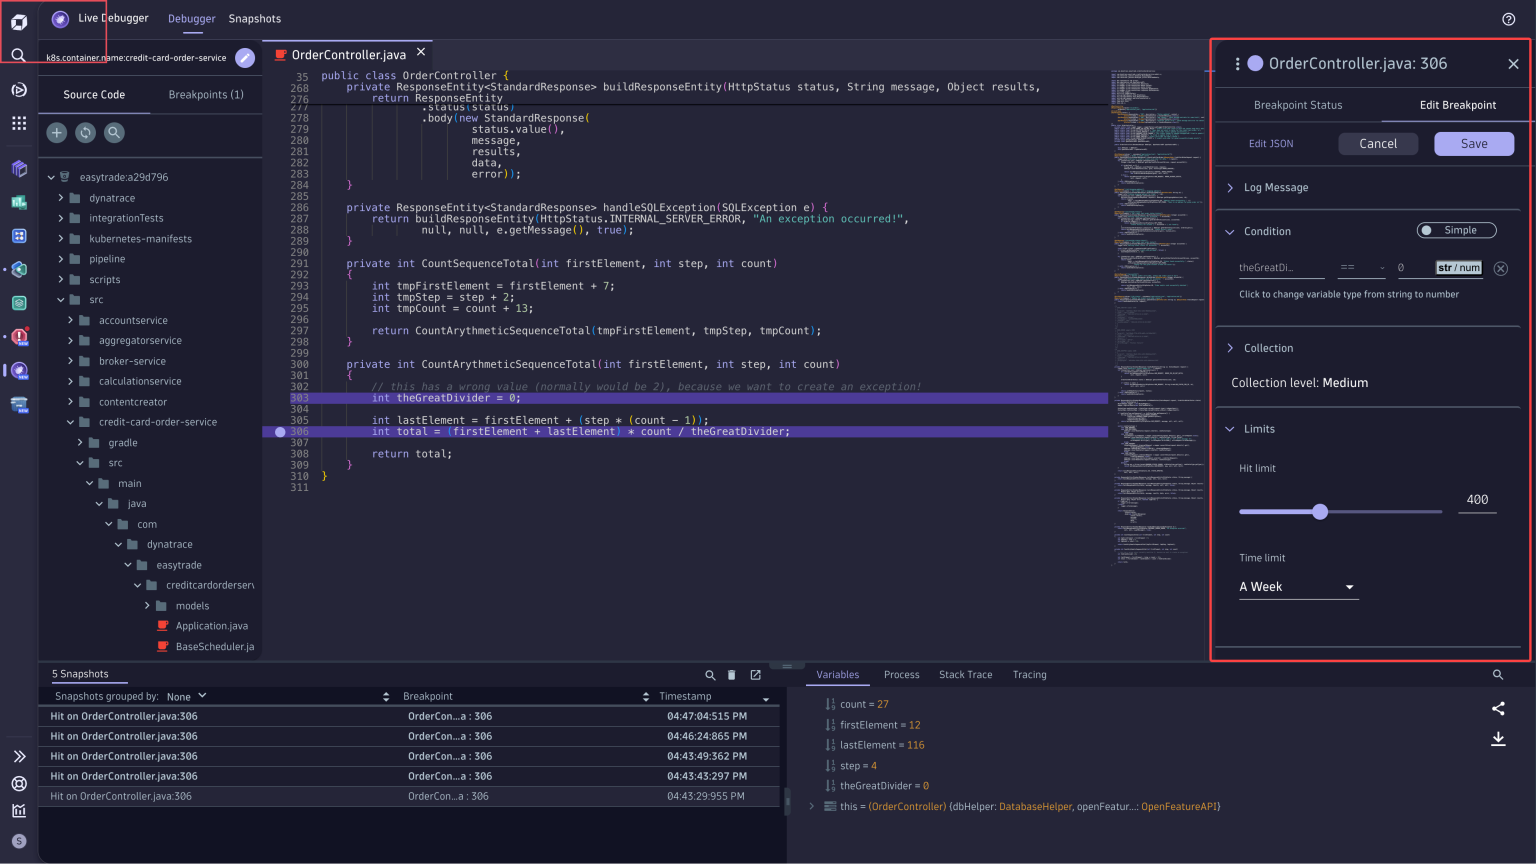The height and width of the screenshot is (864, 1536).
Task: Toggle the breakpoint marker on line 306
Action: click(x=278, y=431)
